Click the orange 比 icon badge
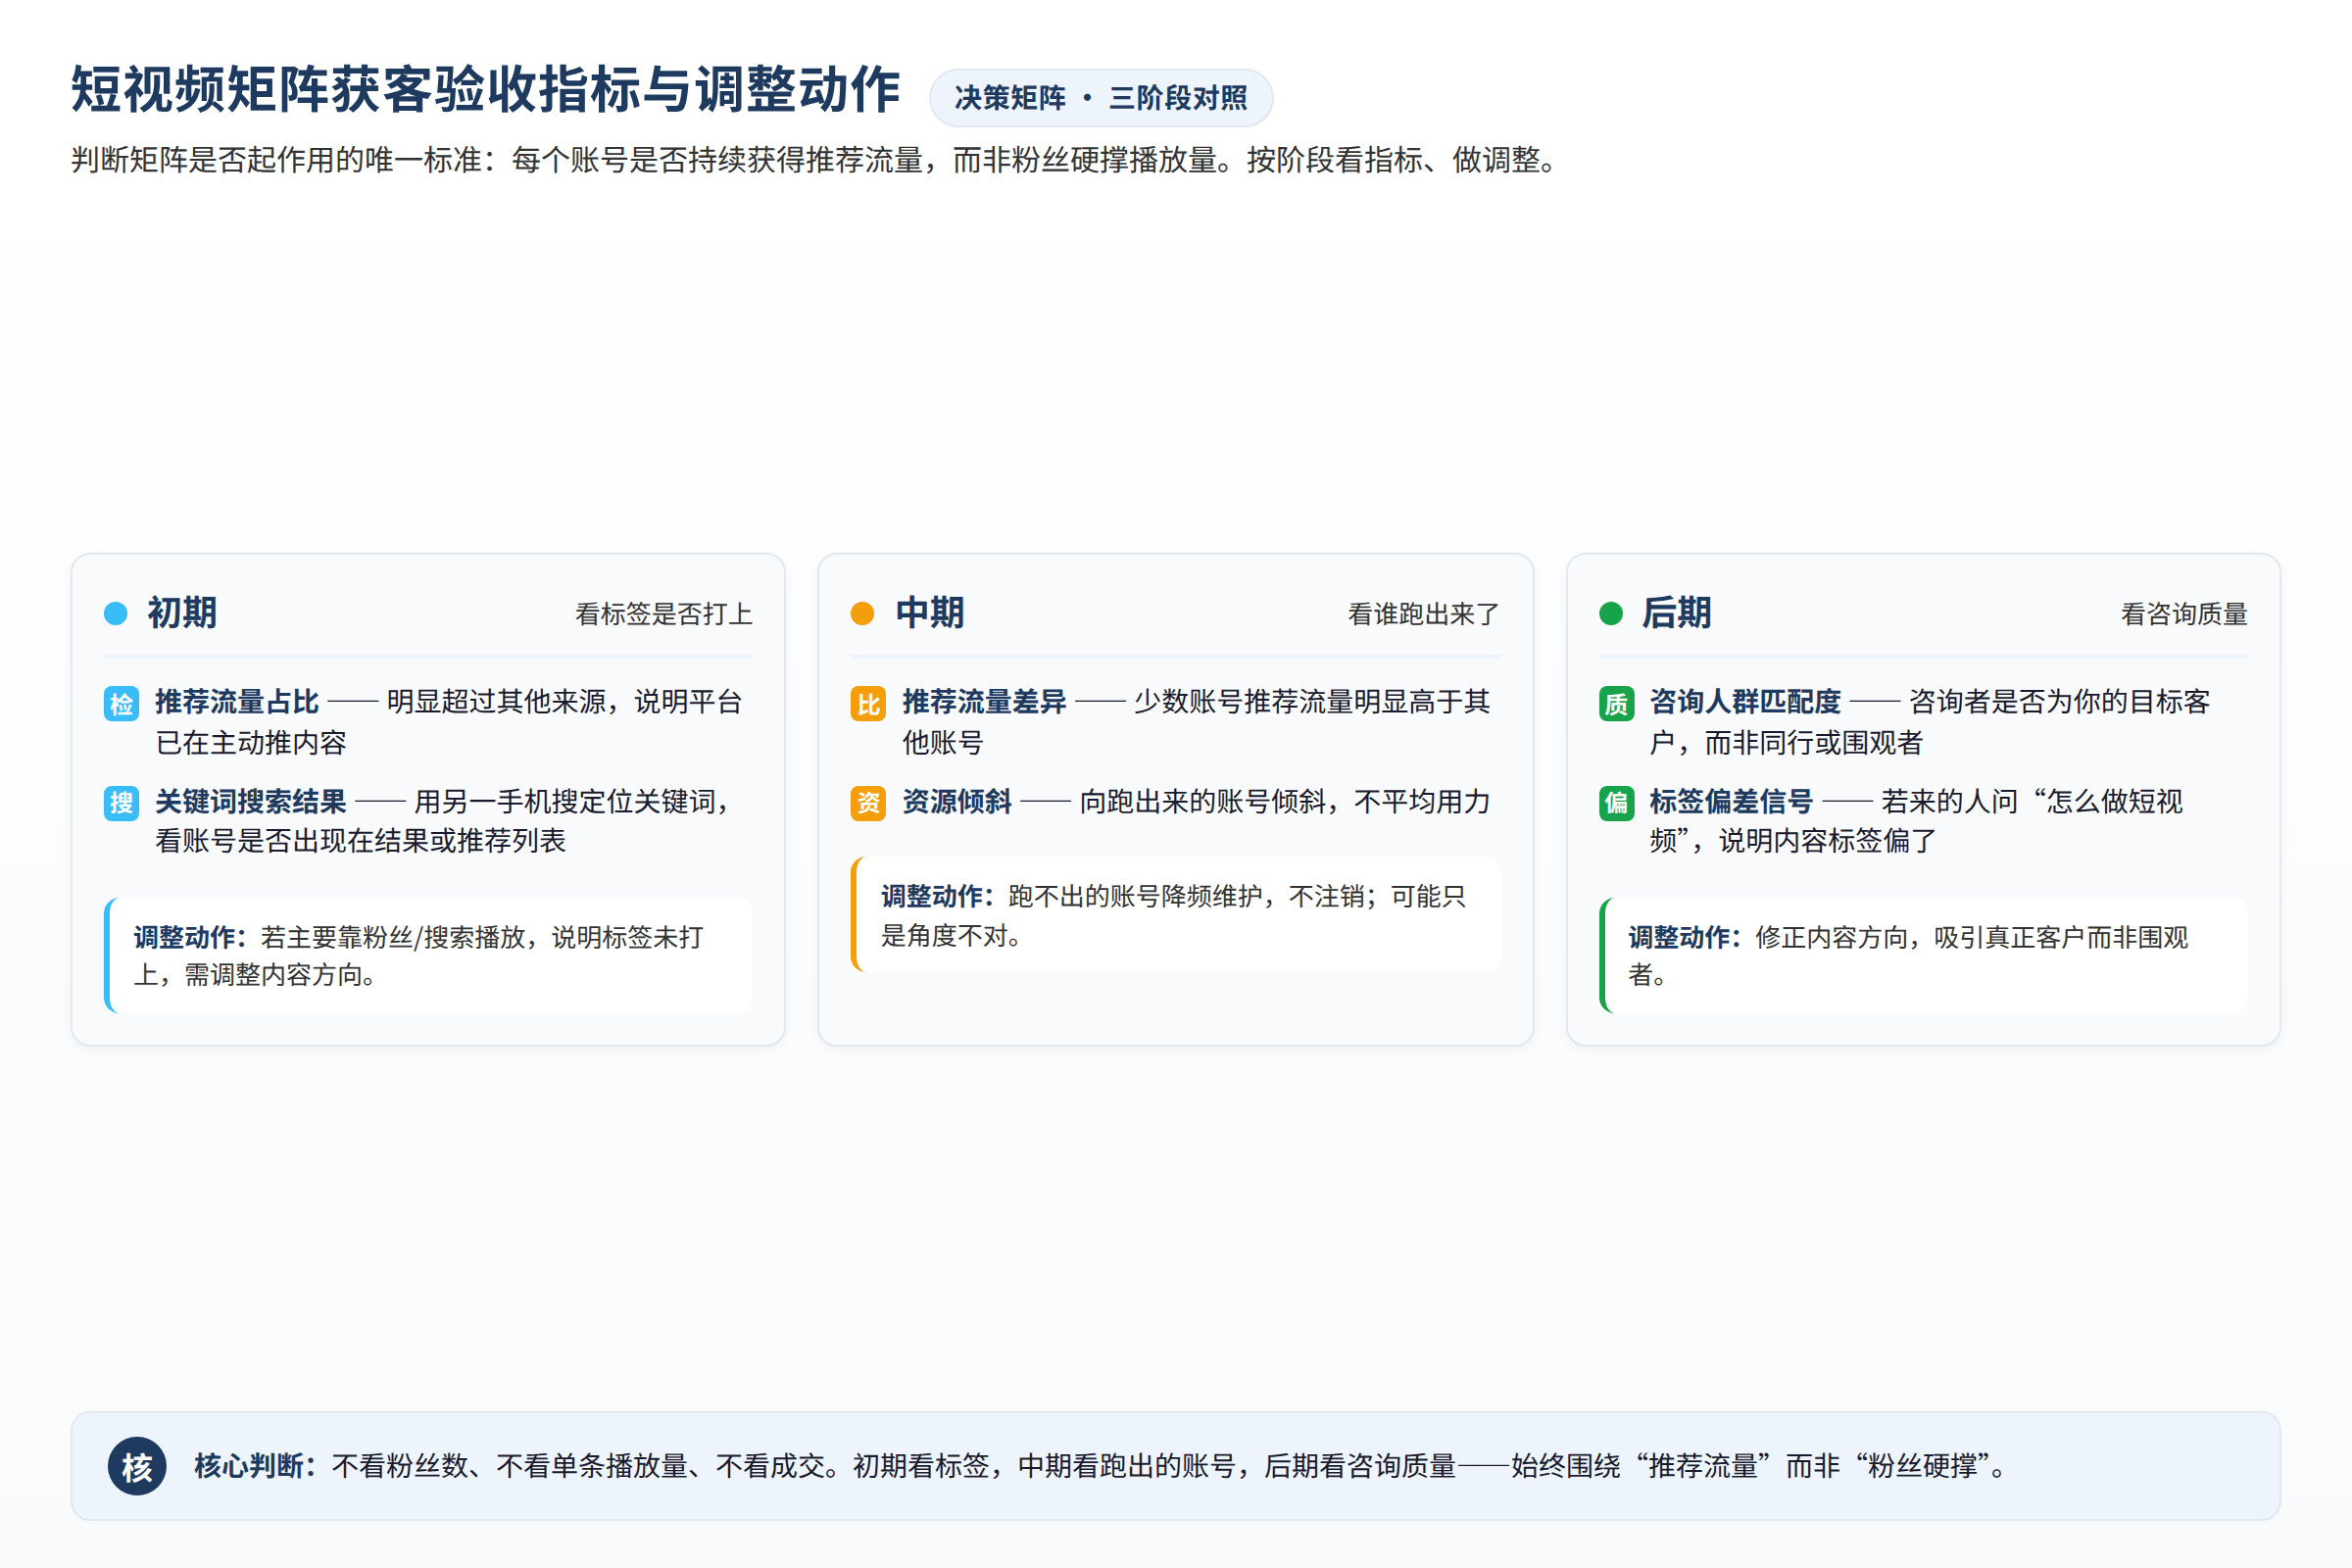 click(868, 703)
